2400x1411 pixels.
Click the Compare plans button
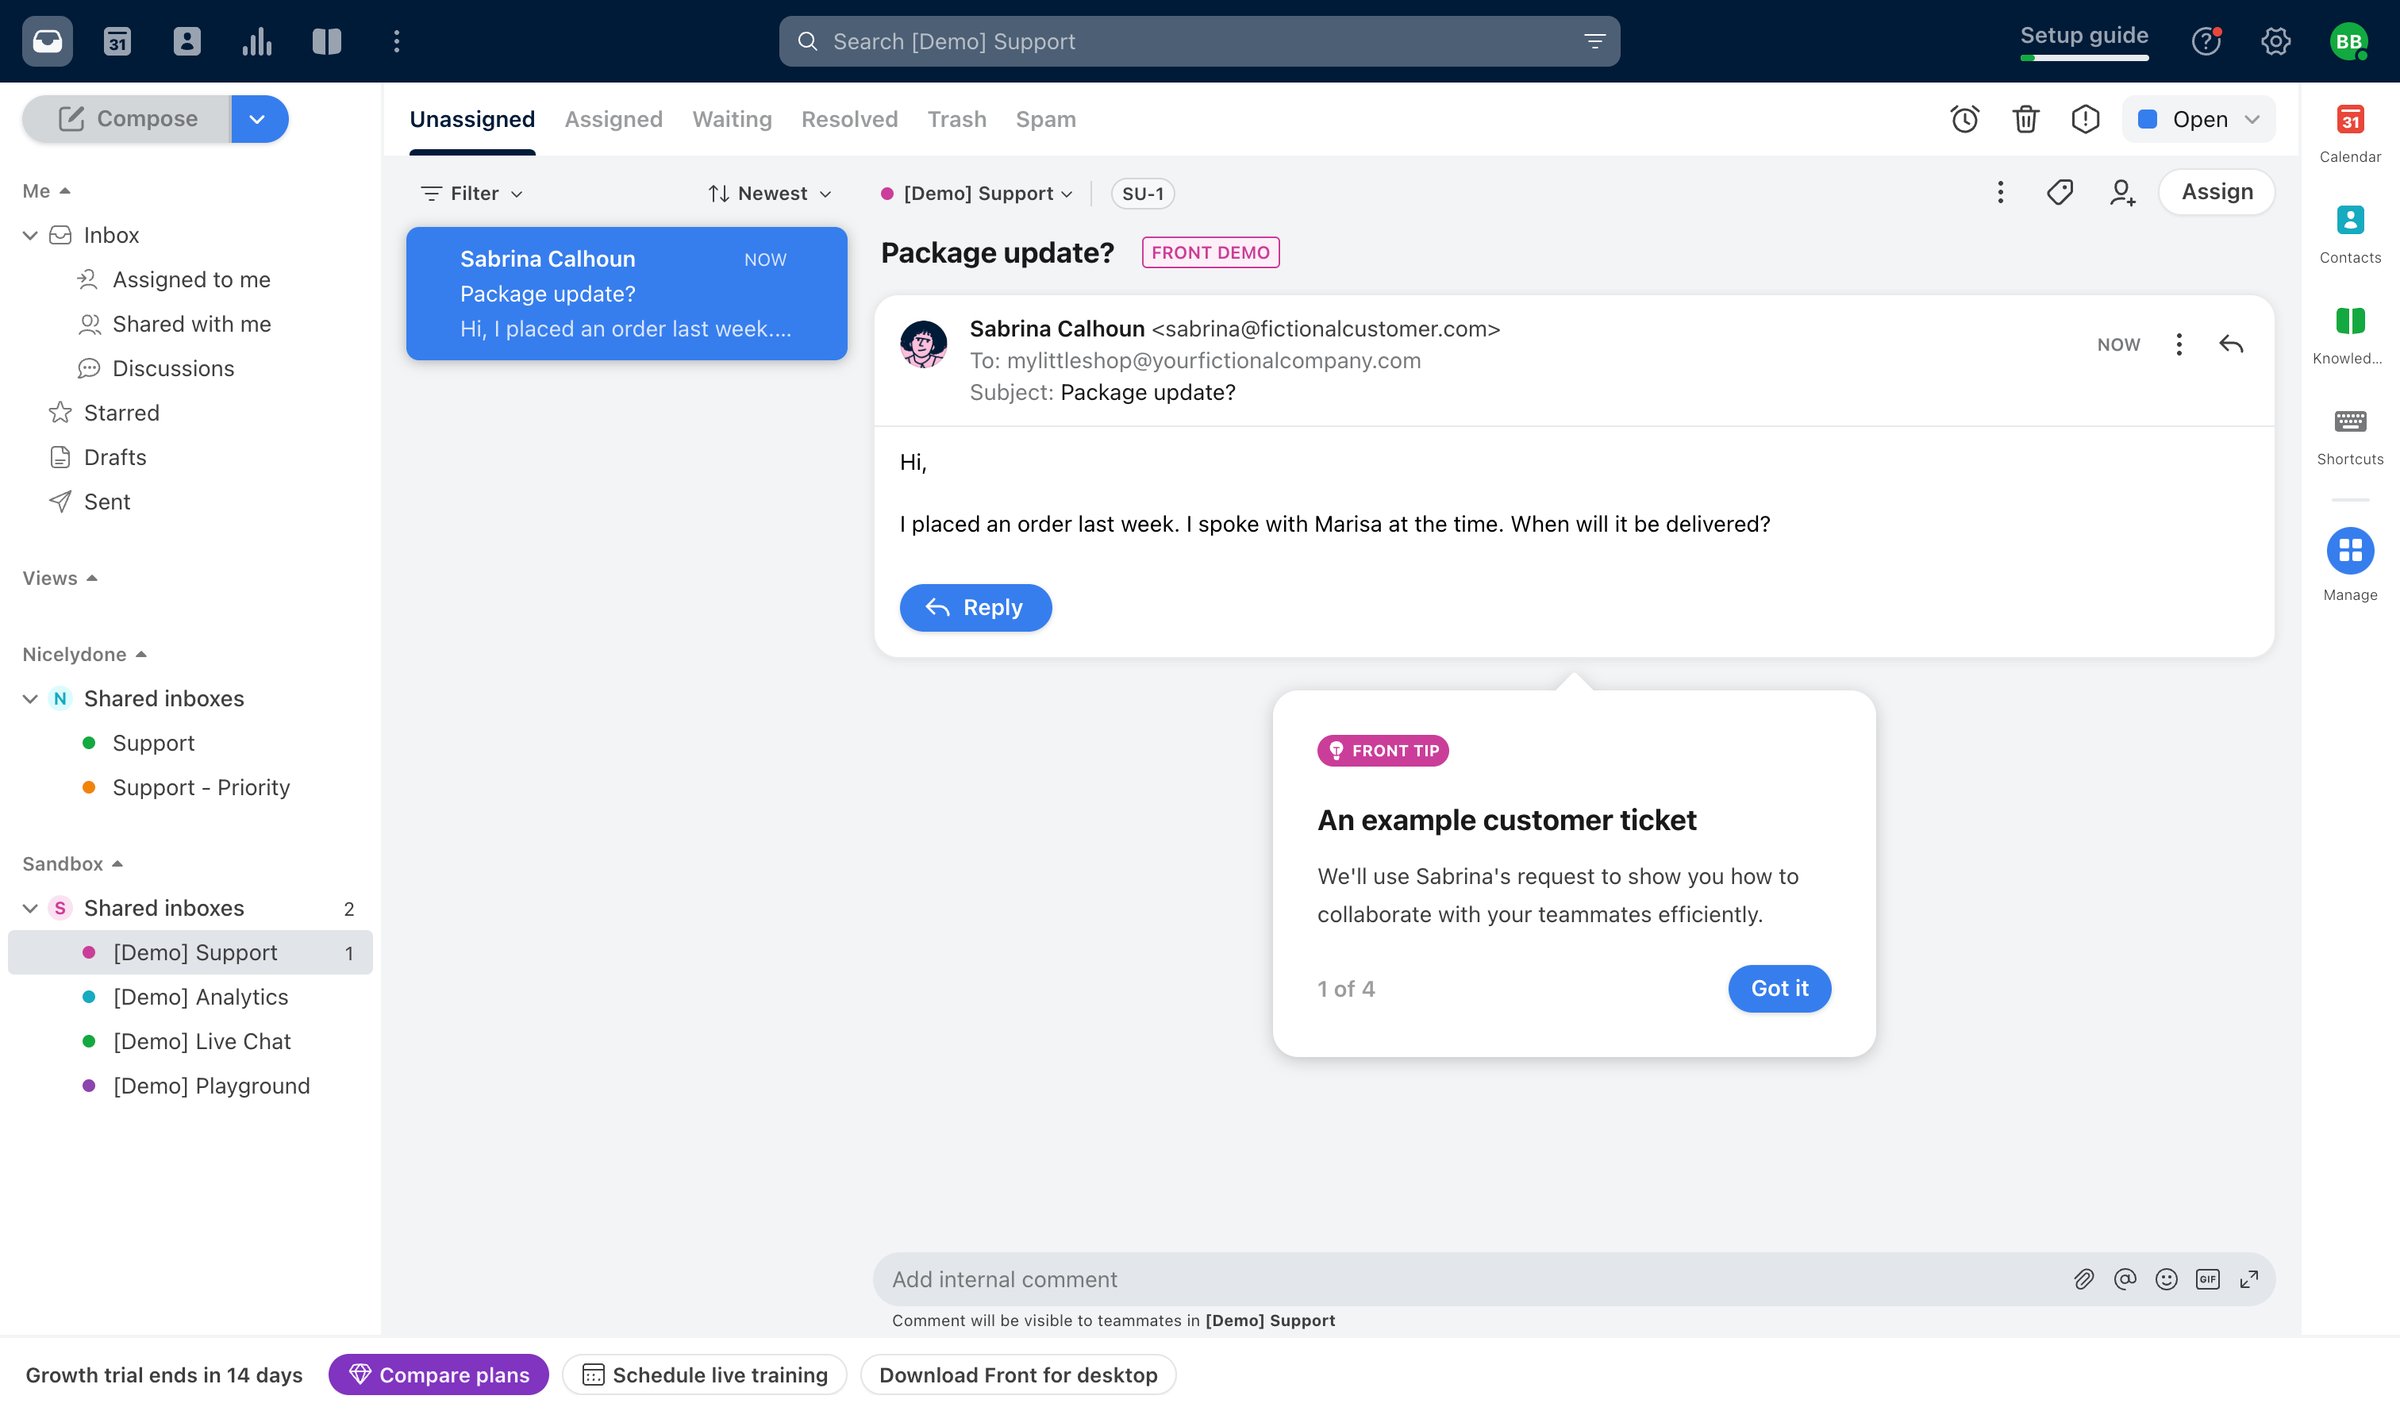point(438,1375)
